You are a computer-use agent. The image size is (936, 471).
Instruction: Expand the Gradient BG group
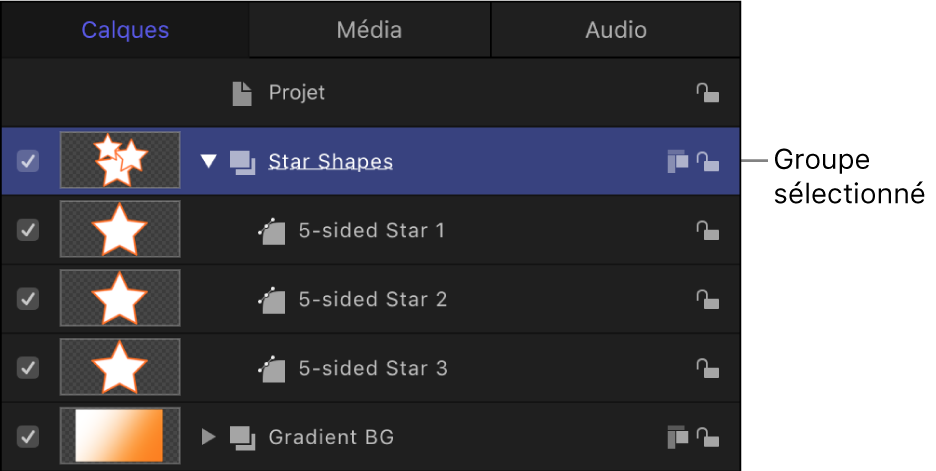point(208,436)
